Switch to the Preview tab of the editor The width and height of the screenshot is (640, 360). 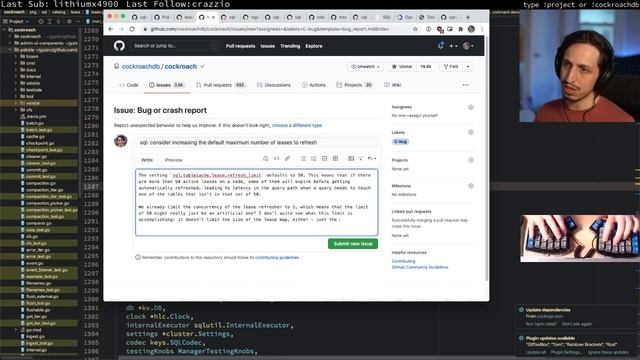coord(173,160)
